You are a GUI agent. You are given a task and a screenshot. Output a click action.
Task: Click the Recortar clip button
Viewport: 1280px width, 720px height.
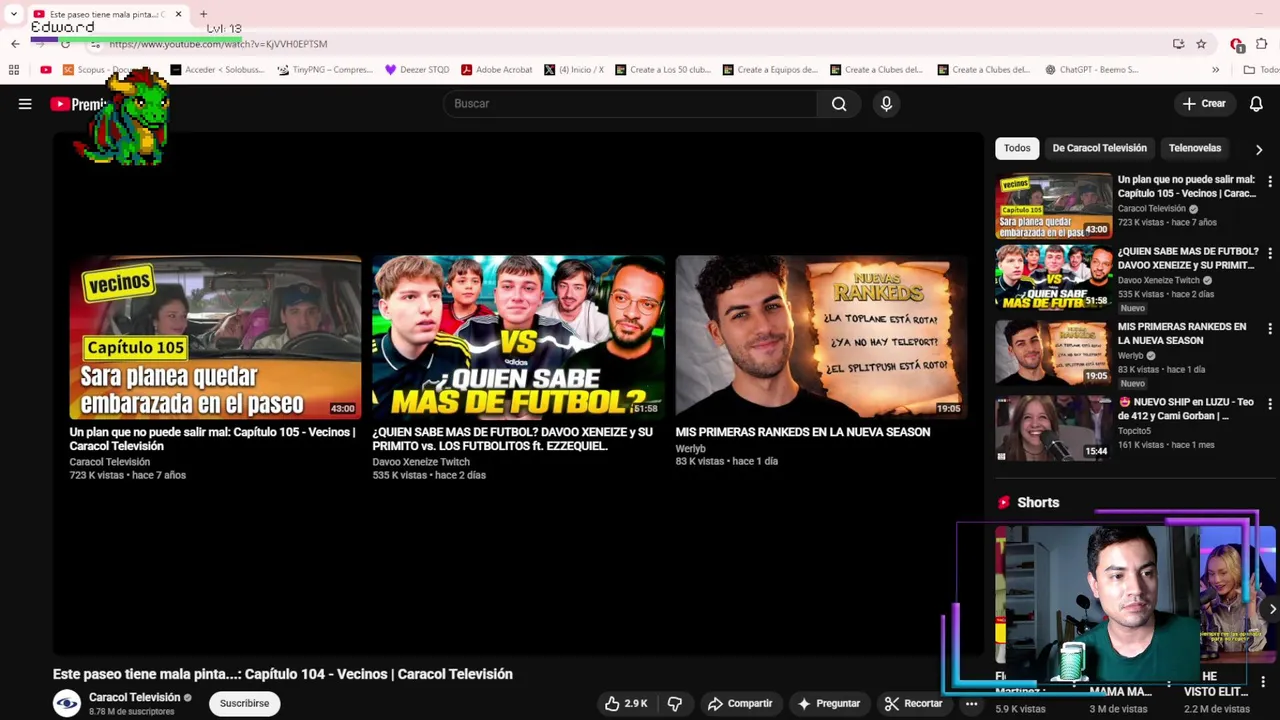click(x=913, y=704)
